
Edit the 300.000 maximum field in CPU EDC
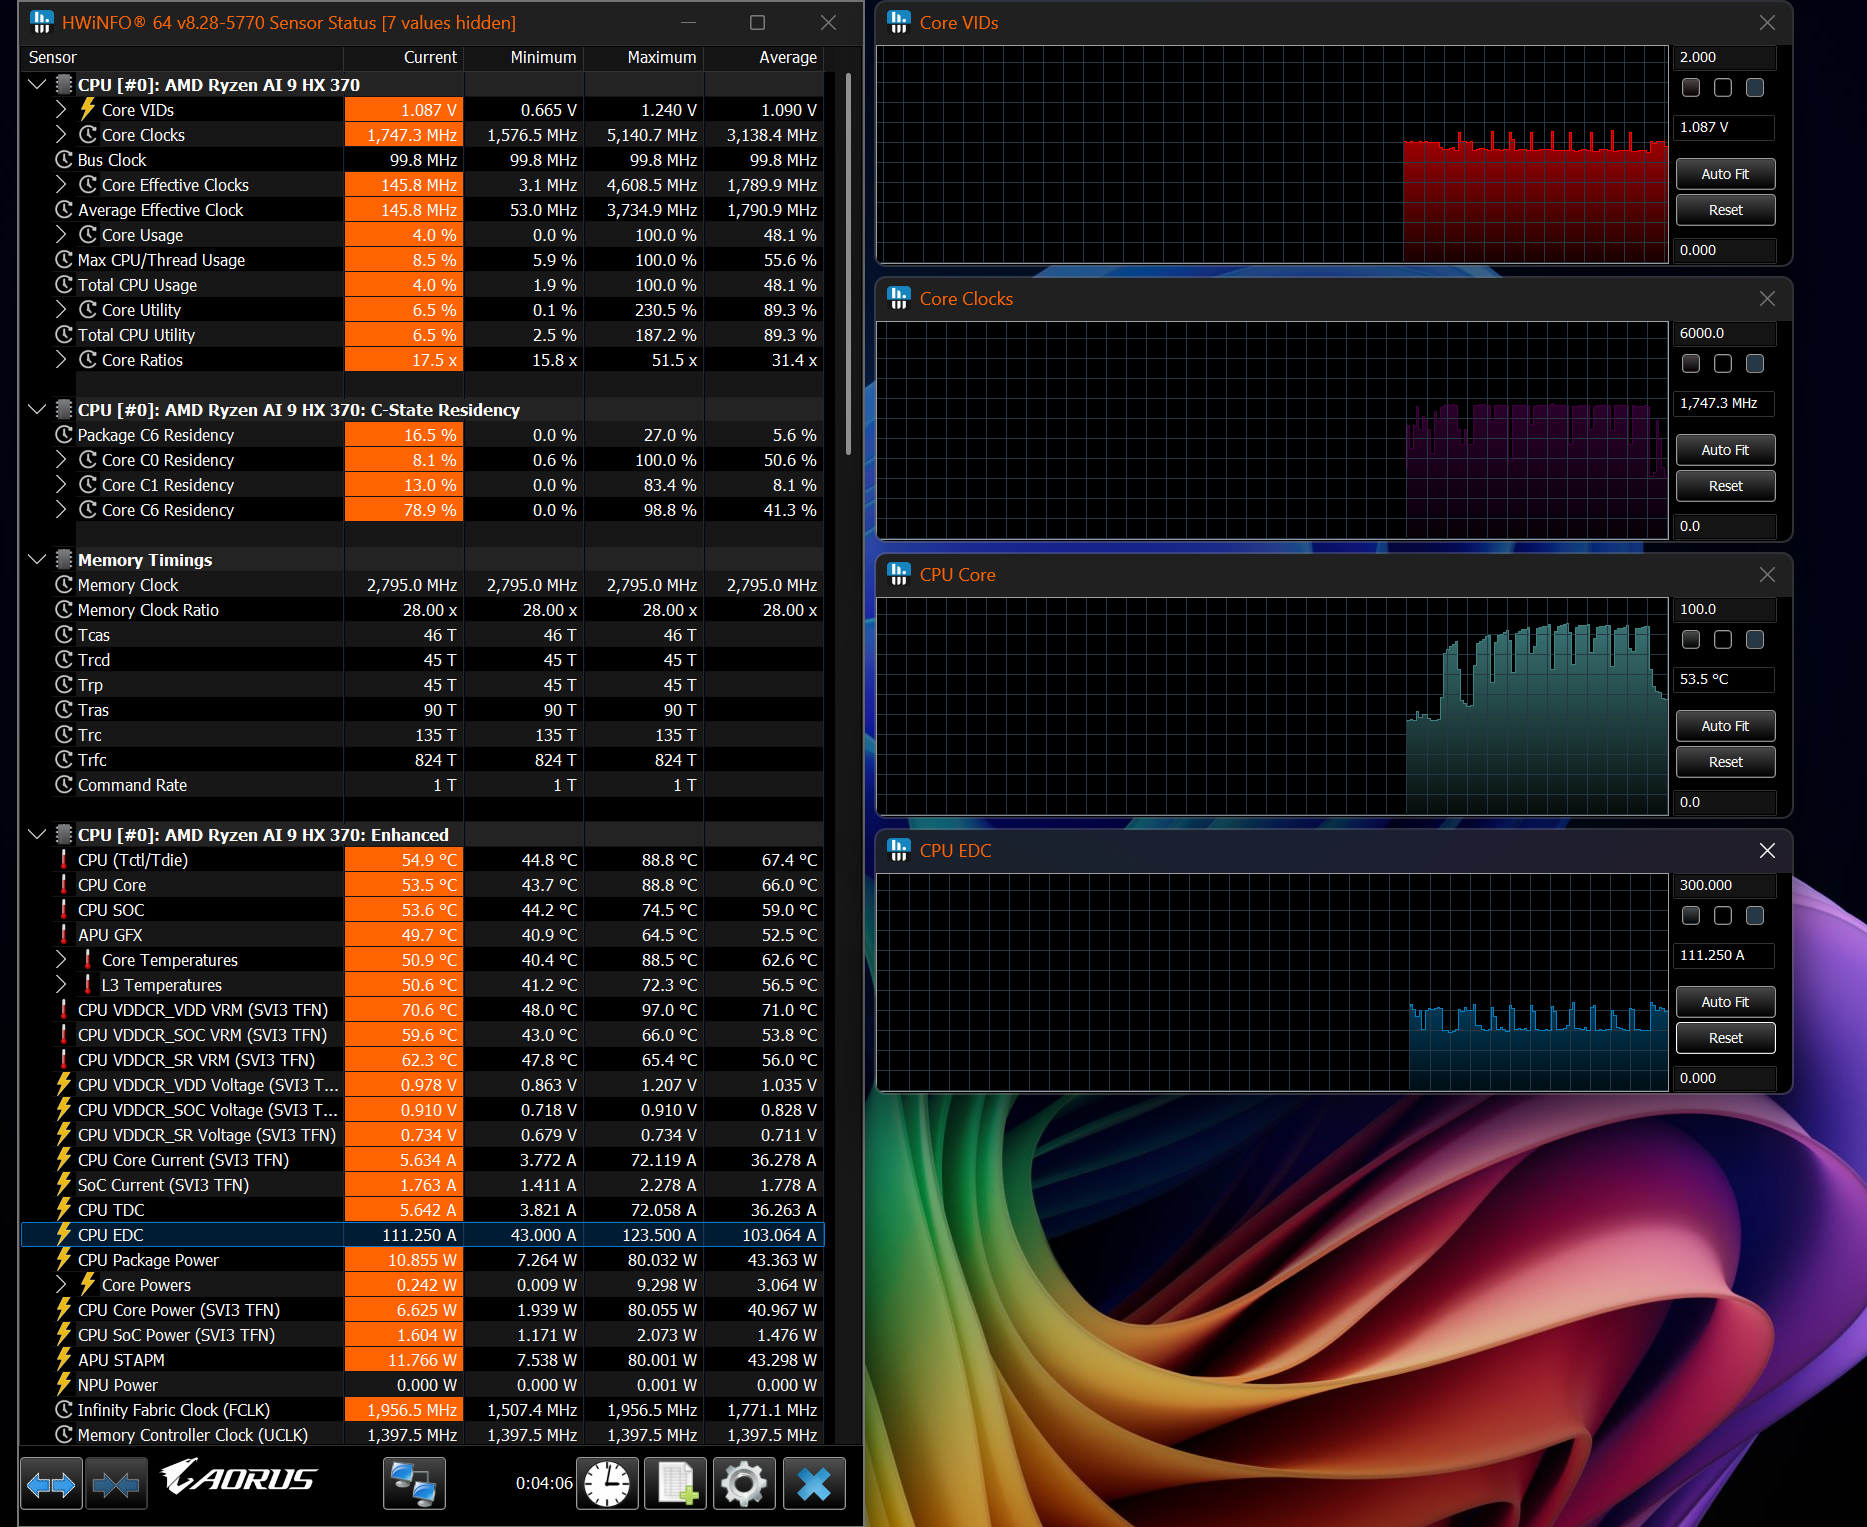pos(1725,885)
